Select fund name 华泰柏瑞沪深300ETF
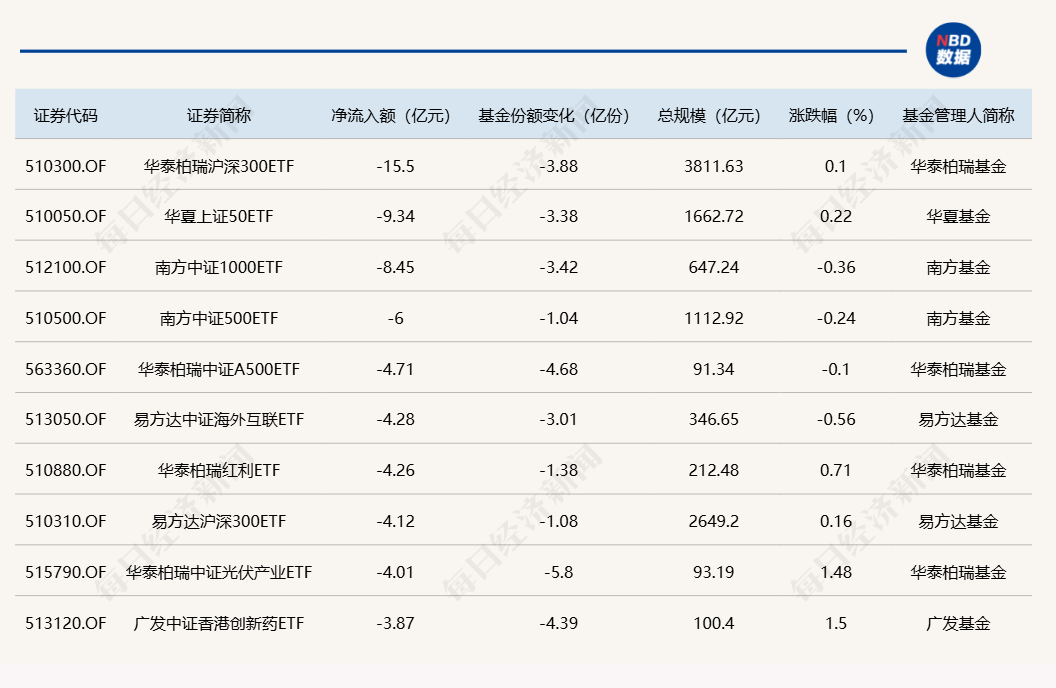Image resolution: width=1056 pixels, height=688 pixels. click(219, 166)
